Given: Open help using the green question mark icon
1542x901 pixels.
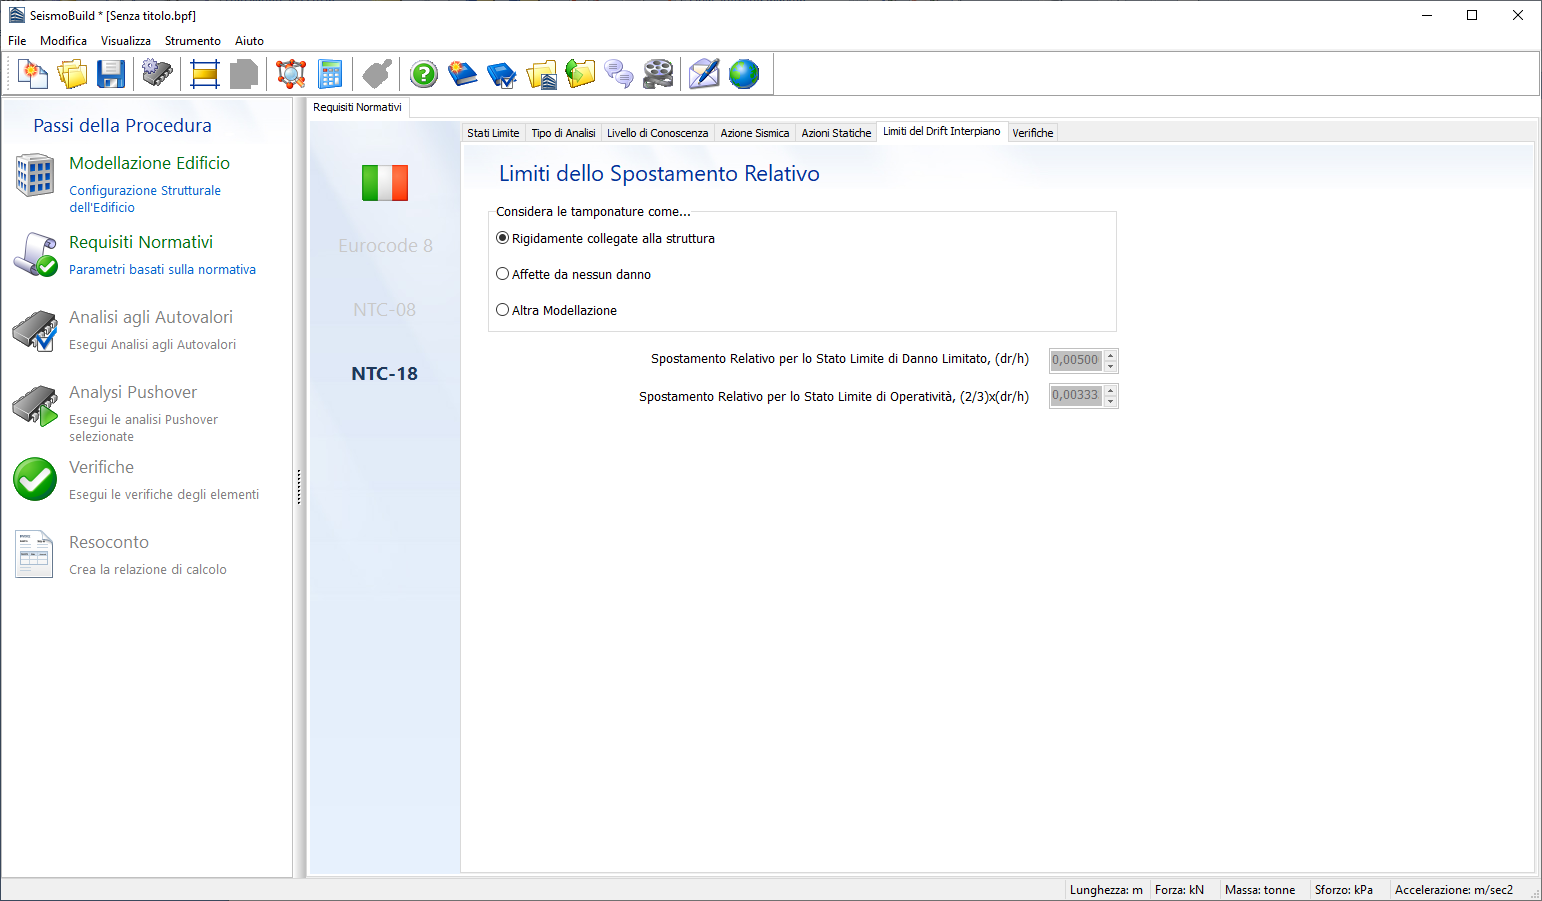Looking at the screenshot, I should point(424,74).
